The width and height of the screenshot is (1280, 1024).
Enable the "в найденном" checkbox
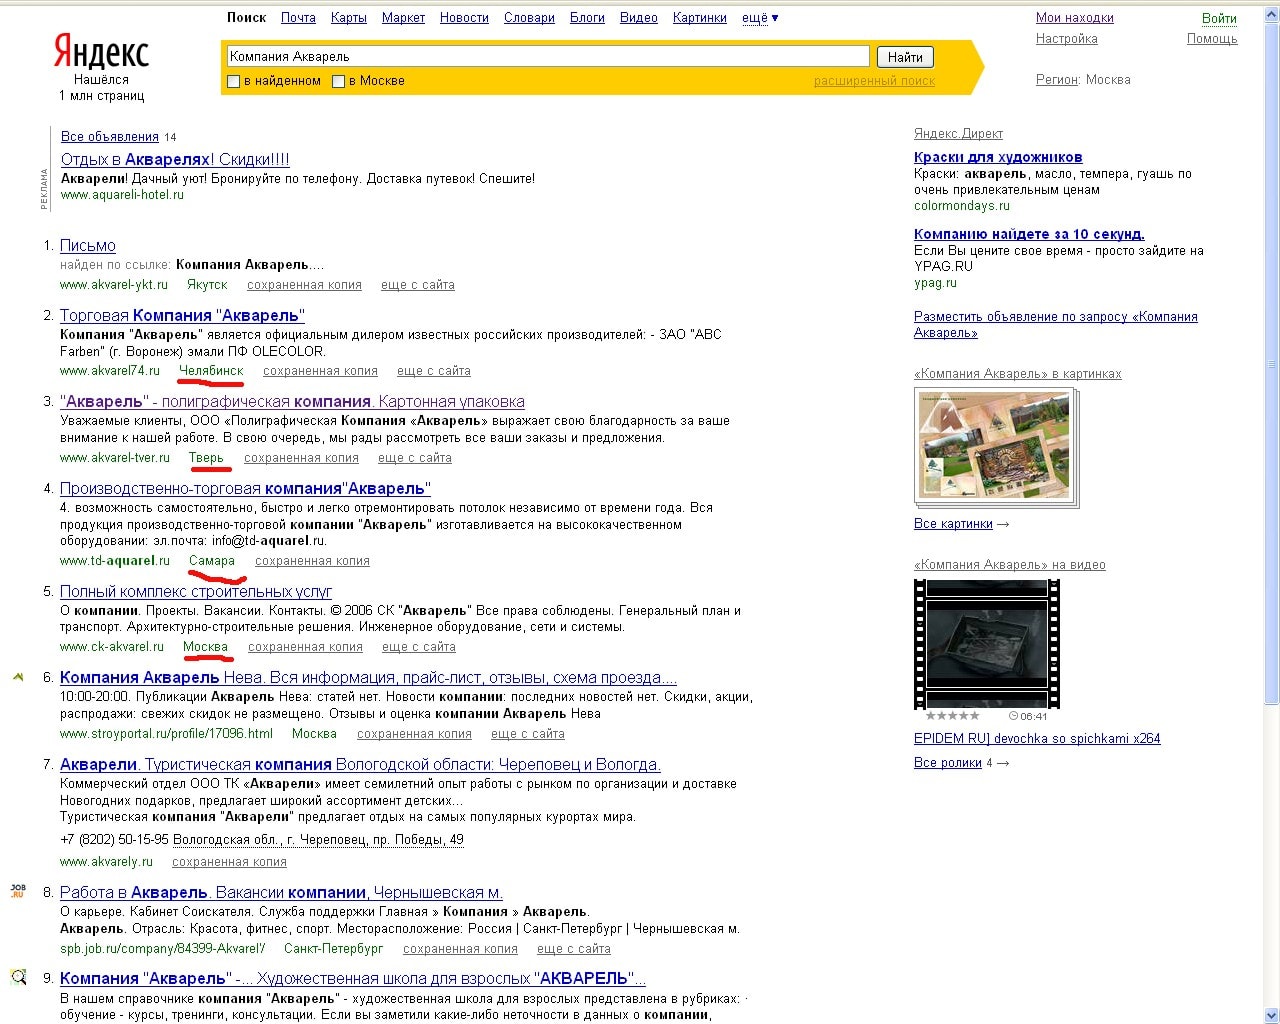click(x=234, y=81)
